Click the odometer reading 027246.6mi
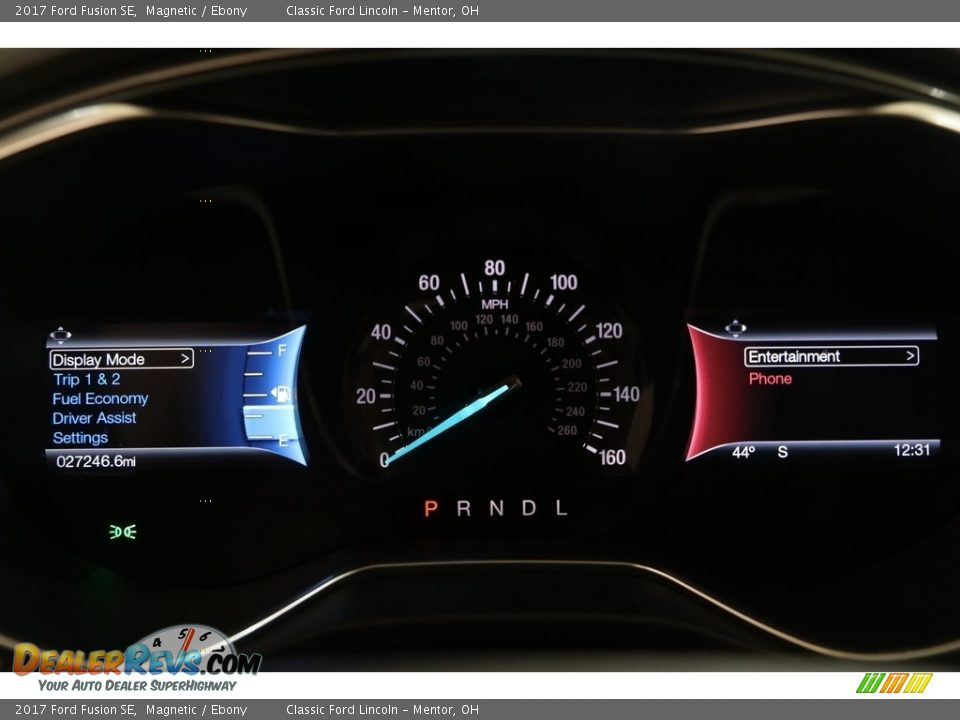Image resolution: width=960 pixels, height=720 pixels. [x=96, y=461]
